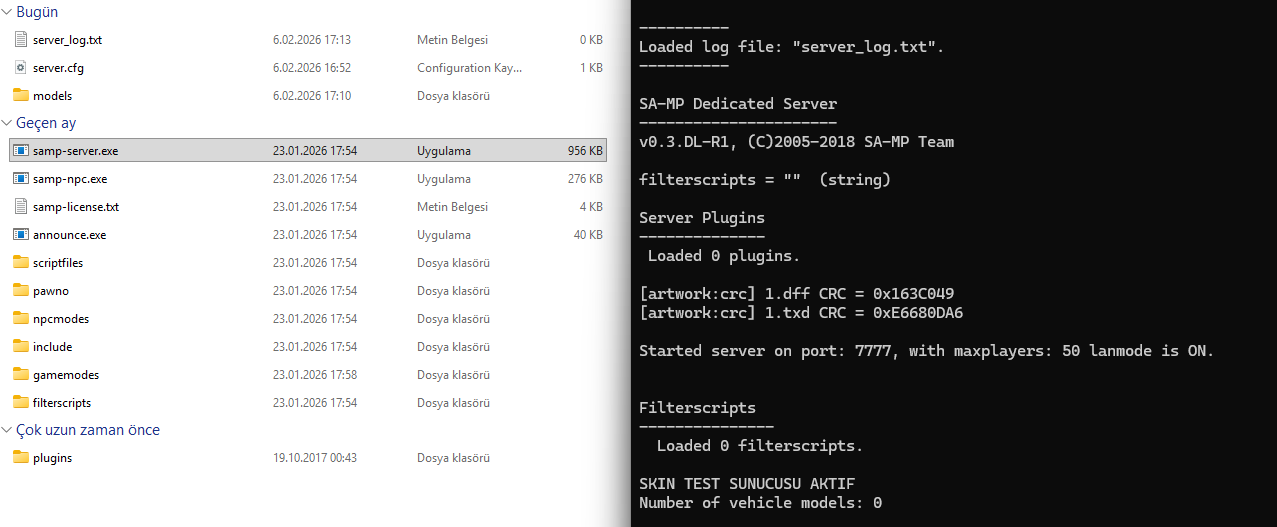Click the announce.exe application icon
The width and height of the screenshot is (1277, 527).
tap(21, 235)
